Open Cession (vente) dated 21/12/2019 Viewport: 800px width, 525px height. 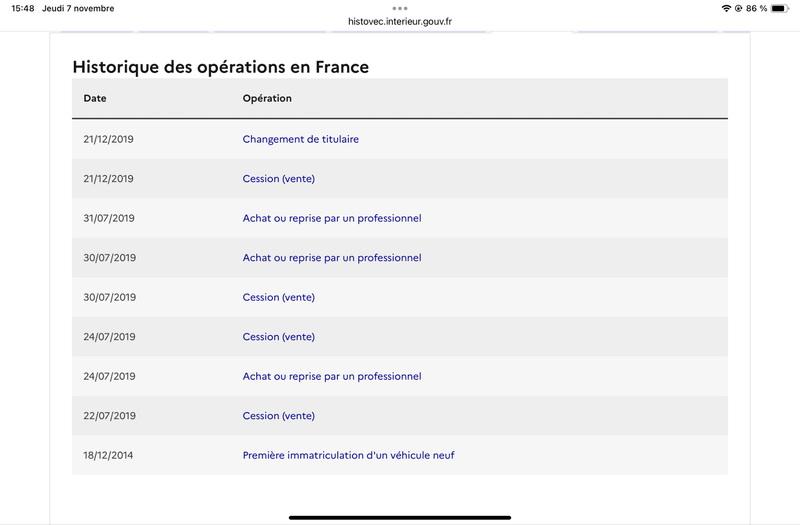tap(279, 179)
